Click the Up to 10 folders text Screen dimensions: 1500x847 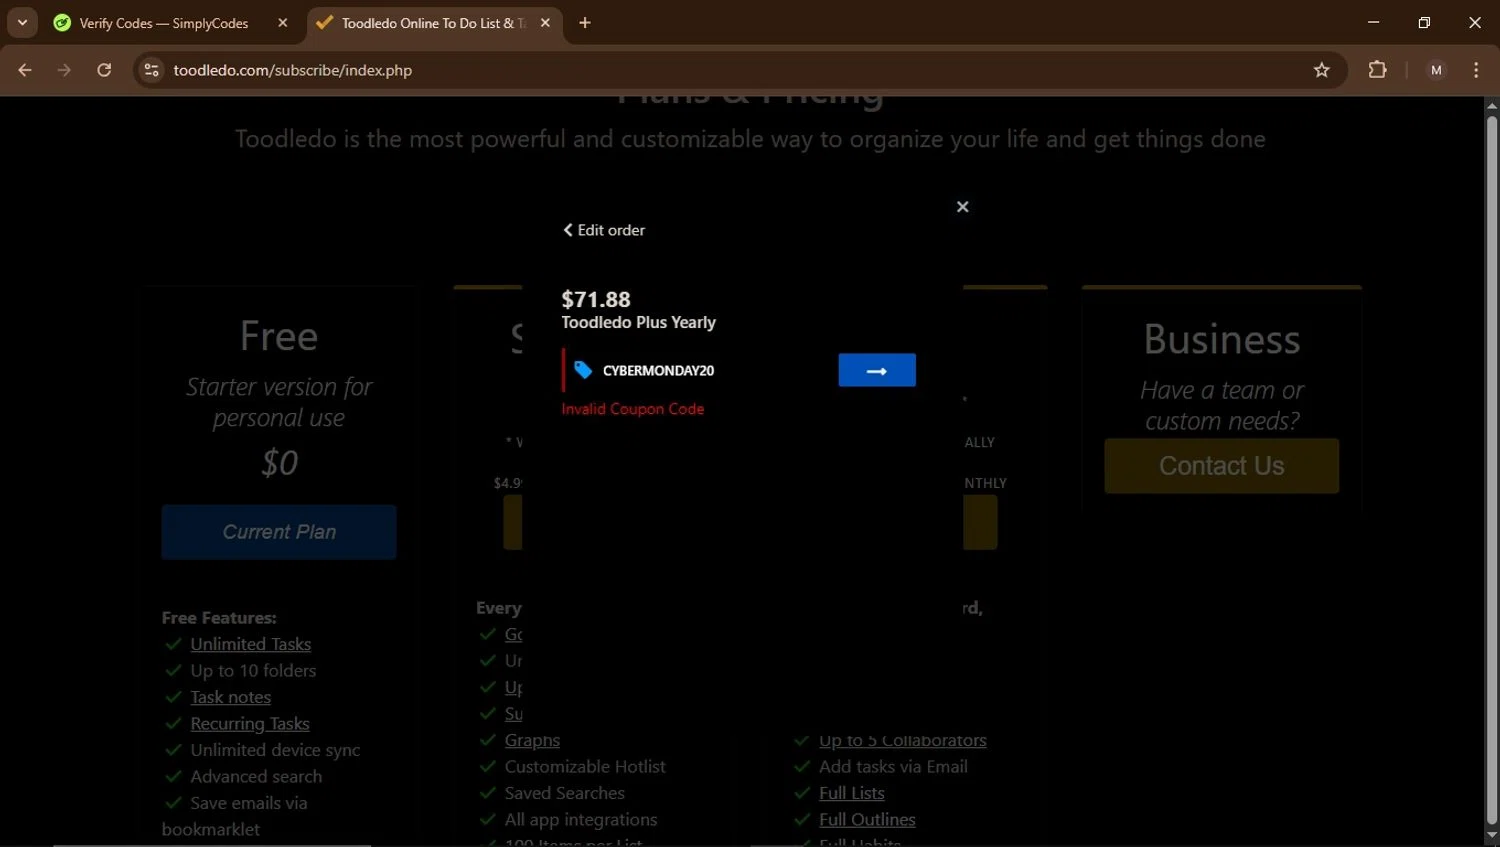click(253, 670)
